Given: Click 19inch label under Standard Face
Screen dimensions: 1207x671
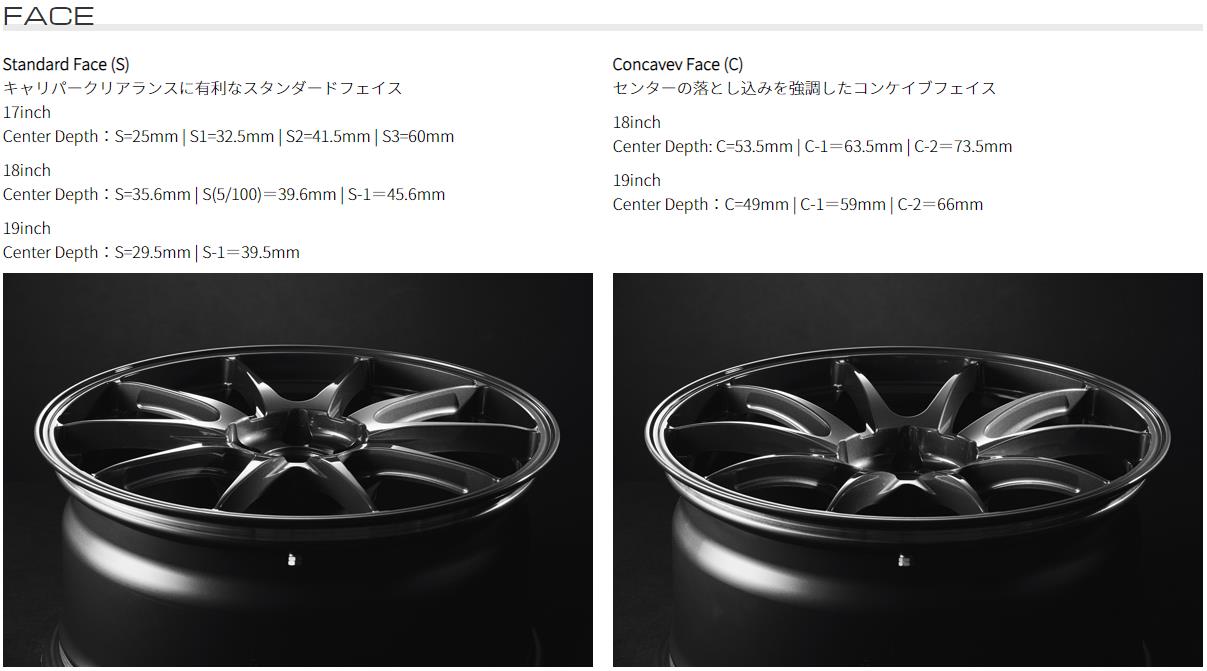Looking at the screenshot, I should coord(27,228).
